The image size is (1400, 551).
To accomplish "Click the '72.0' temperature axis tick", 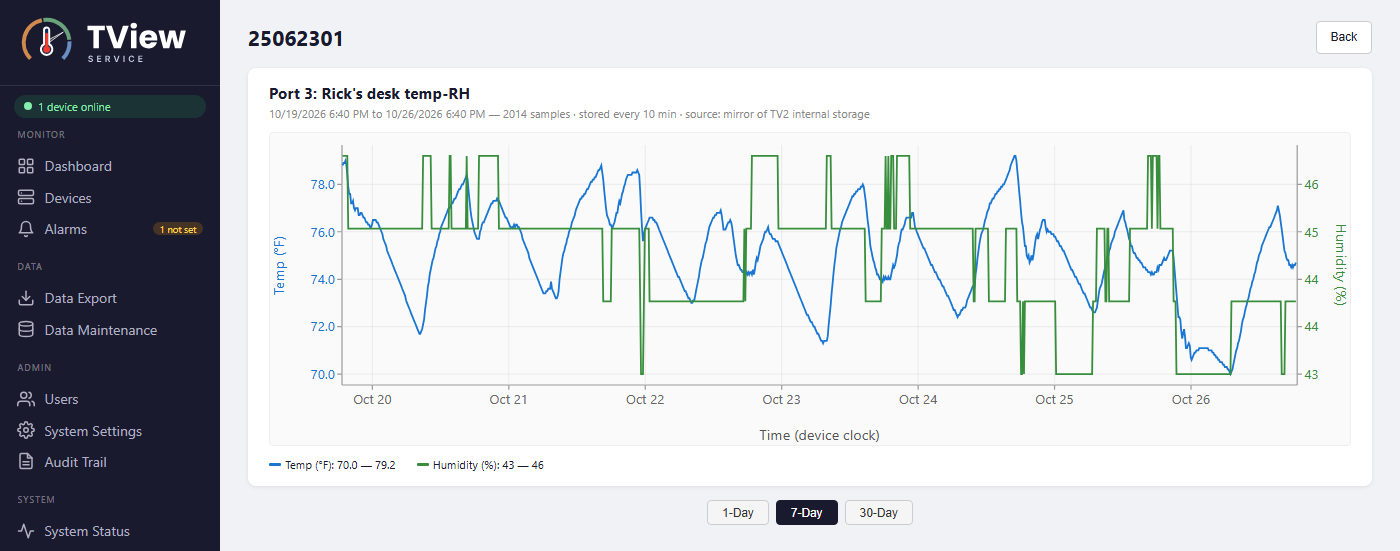I will tap(324, 327).
